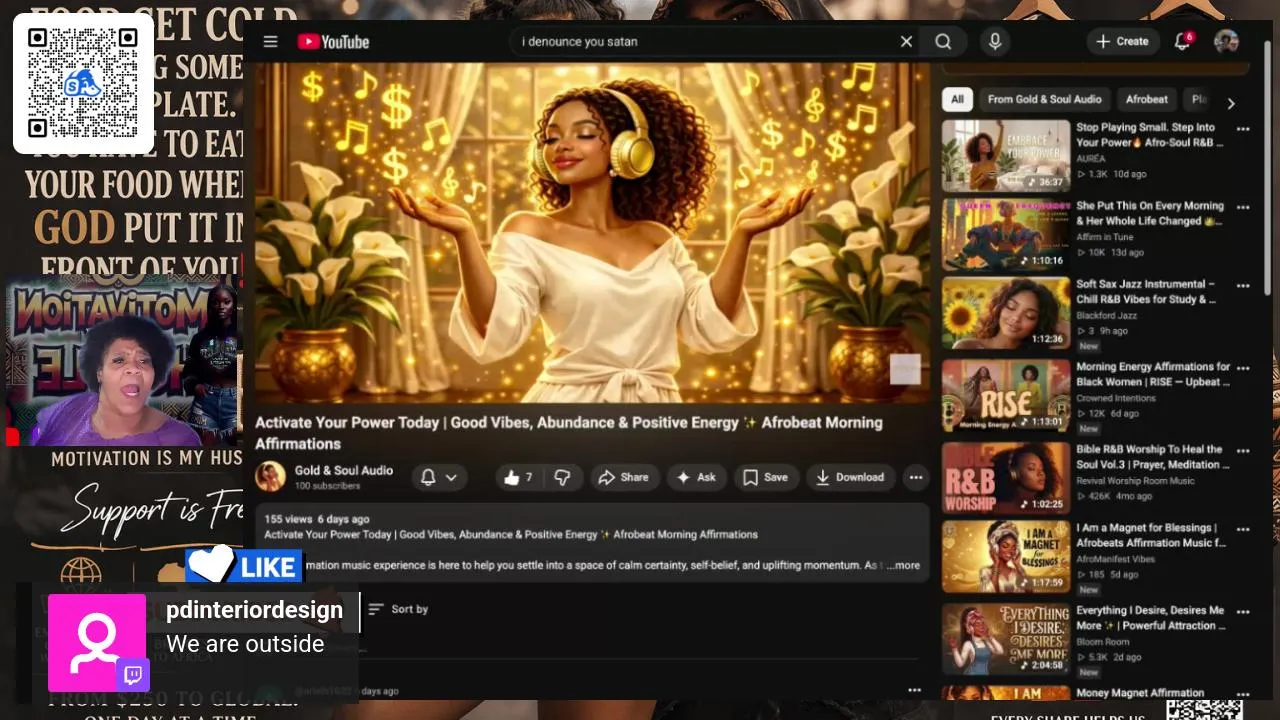Click the Affirm in Tune channel name
The image size is (1280, 720).
tap(1105, 237)
